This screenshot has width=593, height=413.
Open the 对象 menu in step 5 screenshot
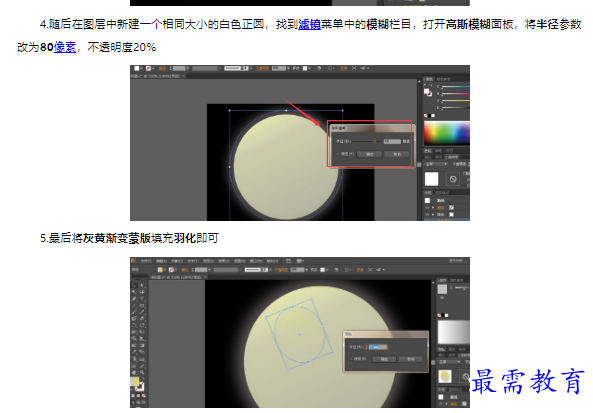pos(177,261)
